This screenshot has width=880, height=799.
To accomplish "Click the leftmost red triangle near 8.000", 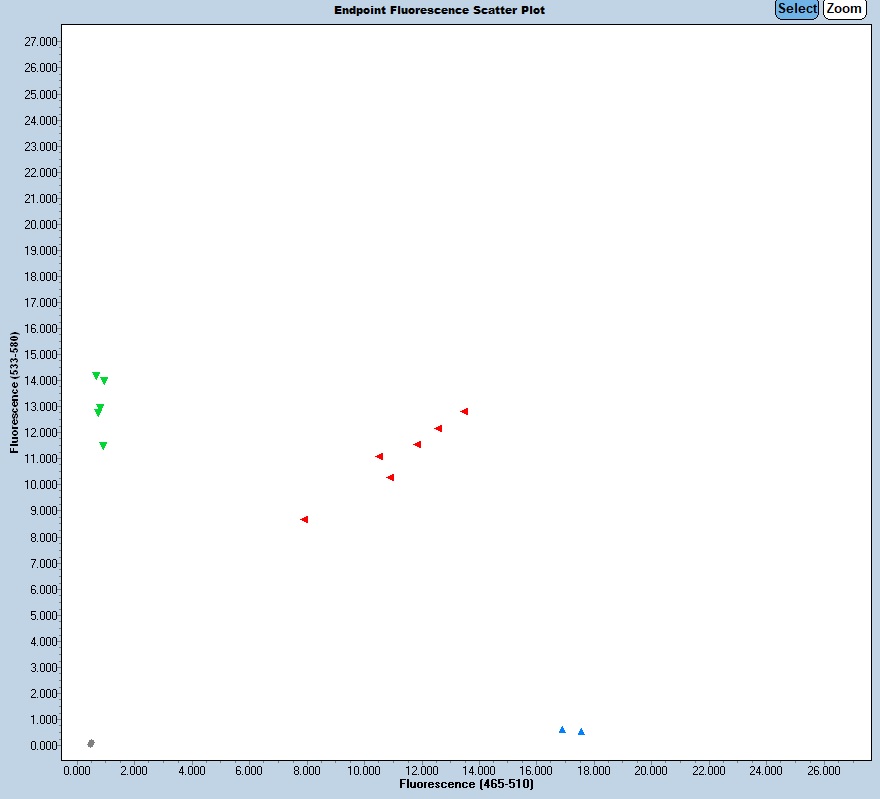I will [304, 520].
